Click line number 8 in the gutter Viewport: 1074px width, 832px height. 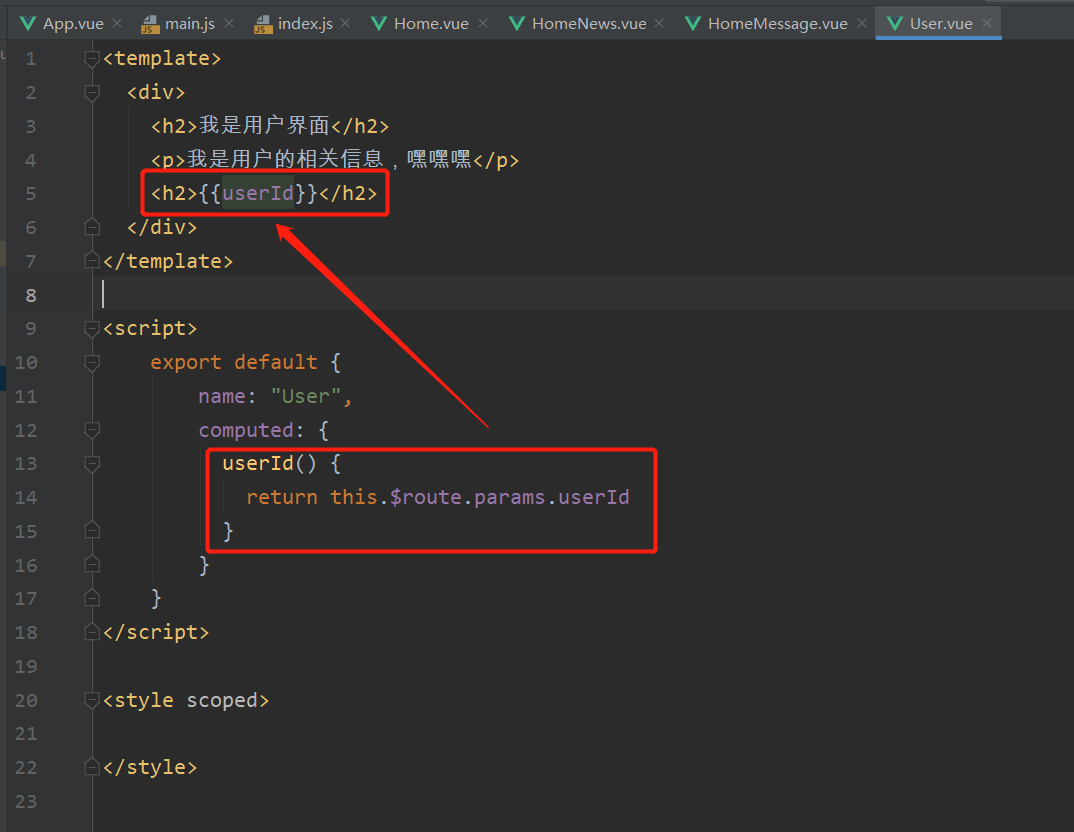tap(31, 295)
